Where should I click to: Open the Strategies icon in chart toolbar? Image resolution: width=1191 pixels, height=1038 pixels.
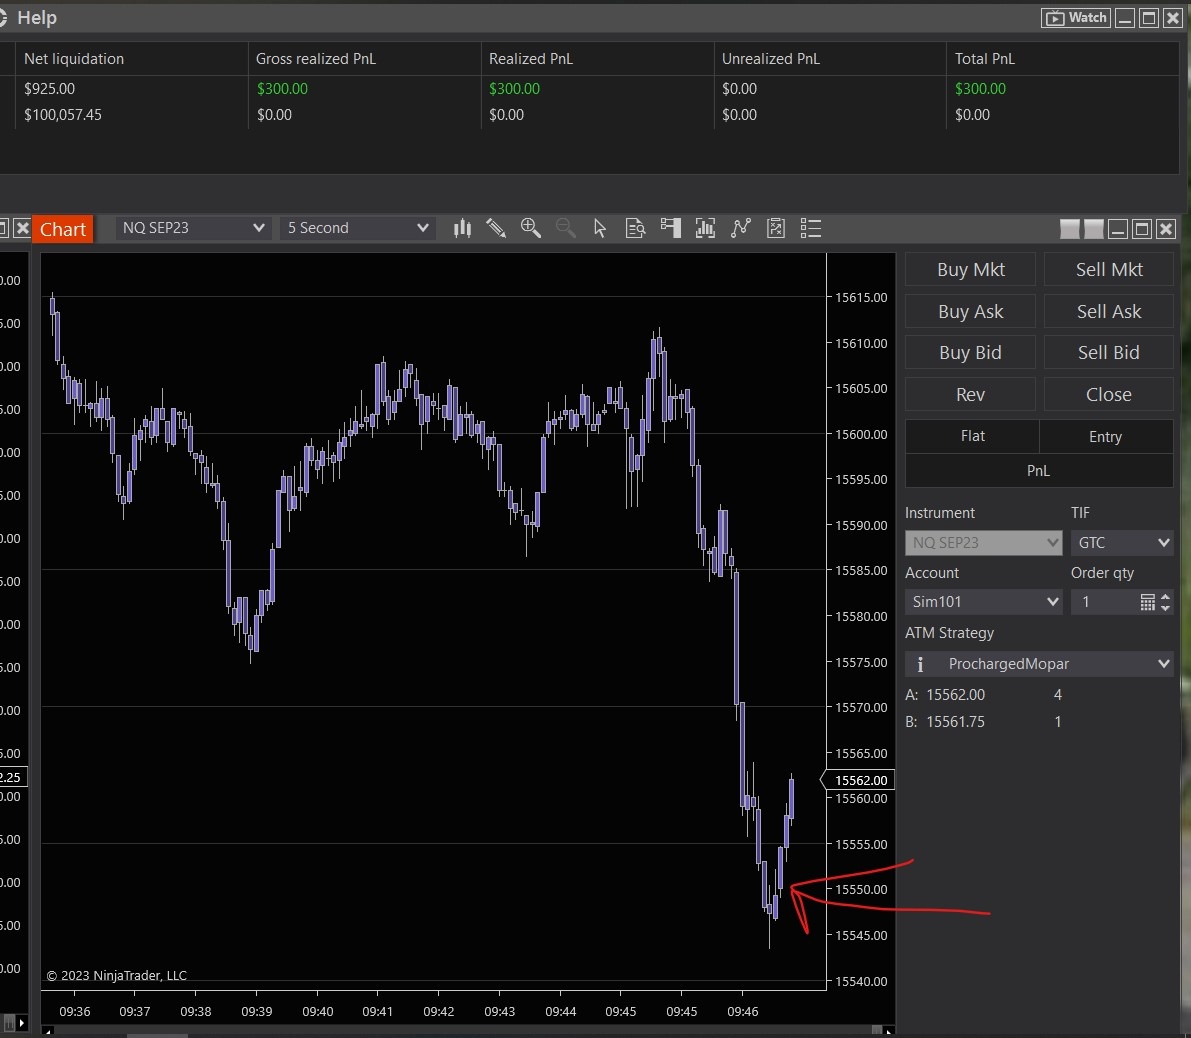[741, 229]
